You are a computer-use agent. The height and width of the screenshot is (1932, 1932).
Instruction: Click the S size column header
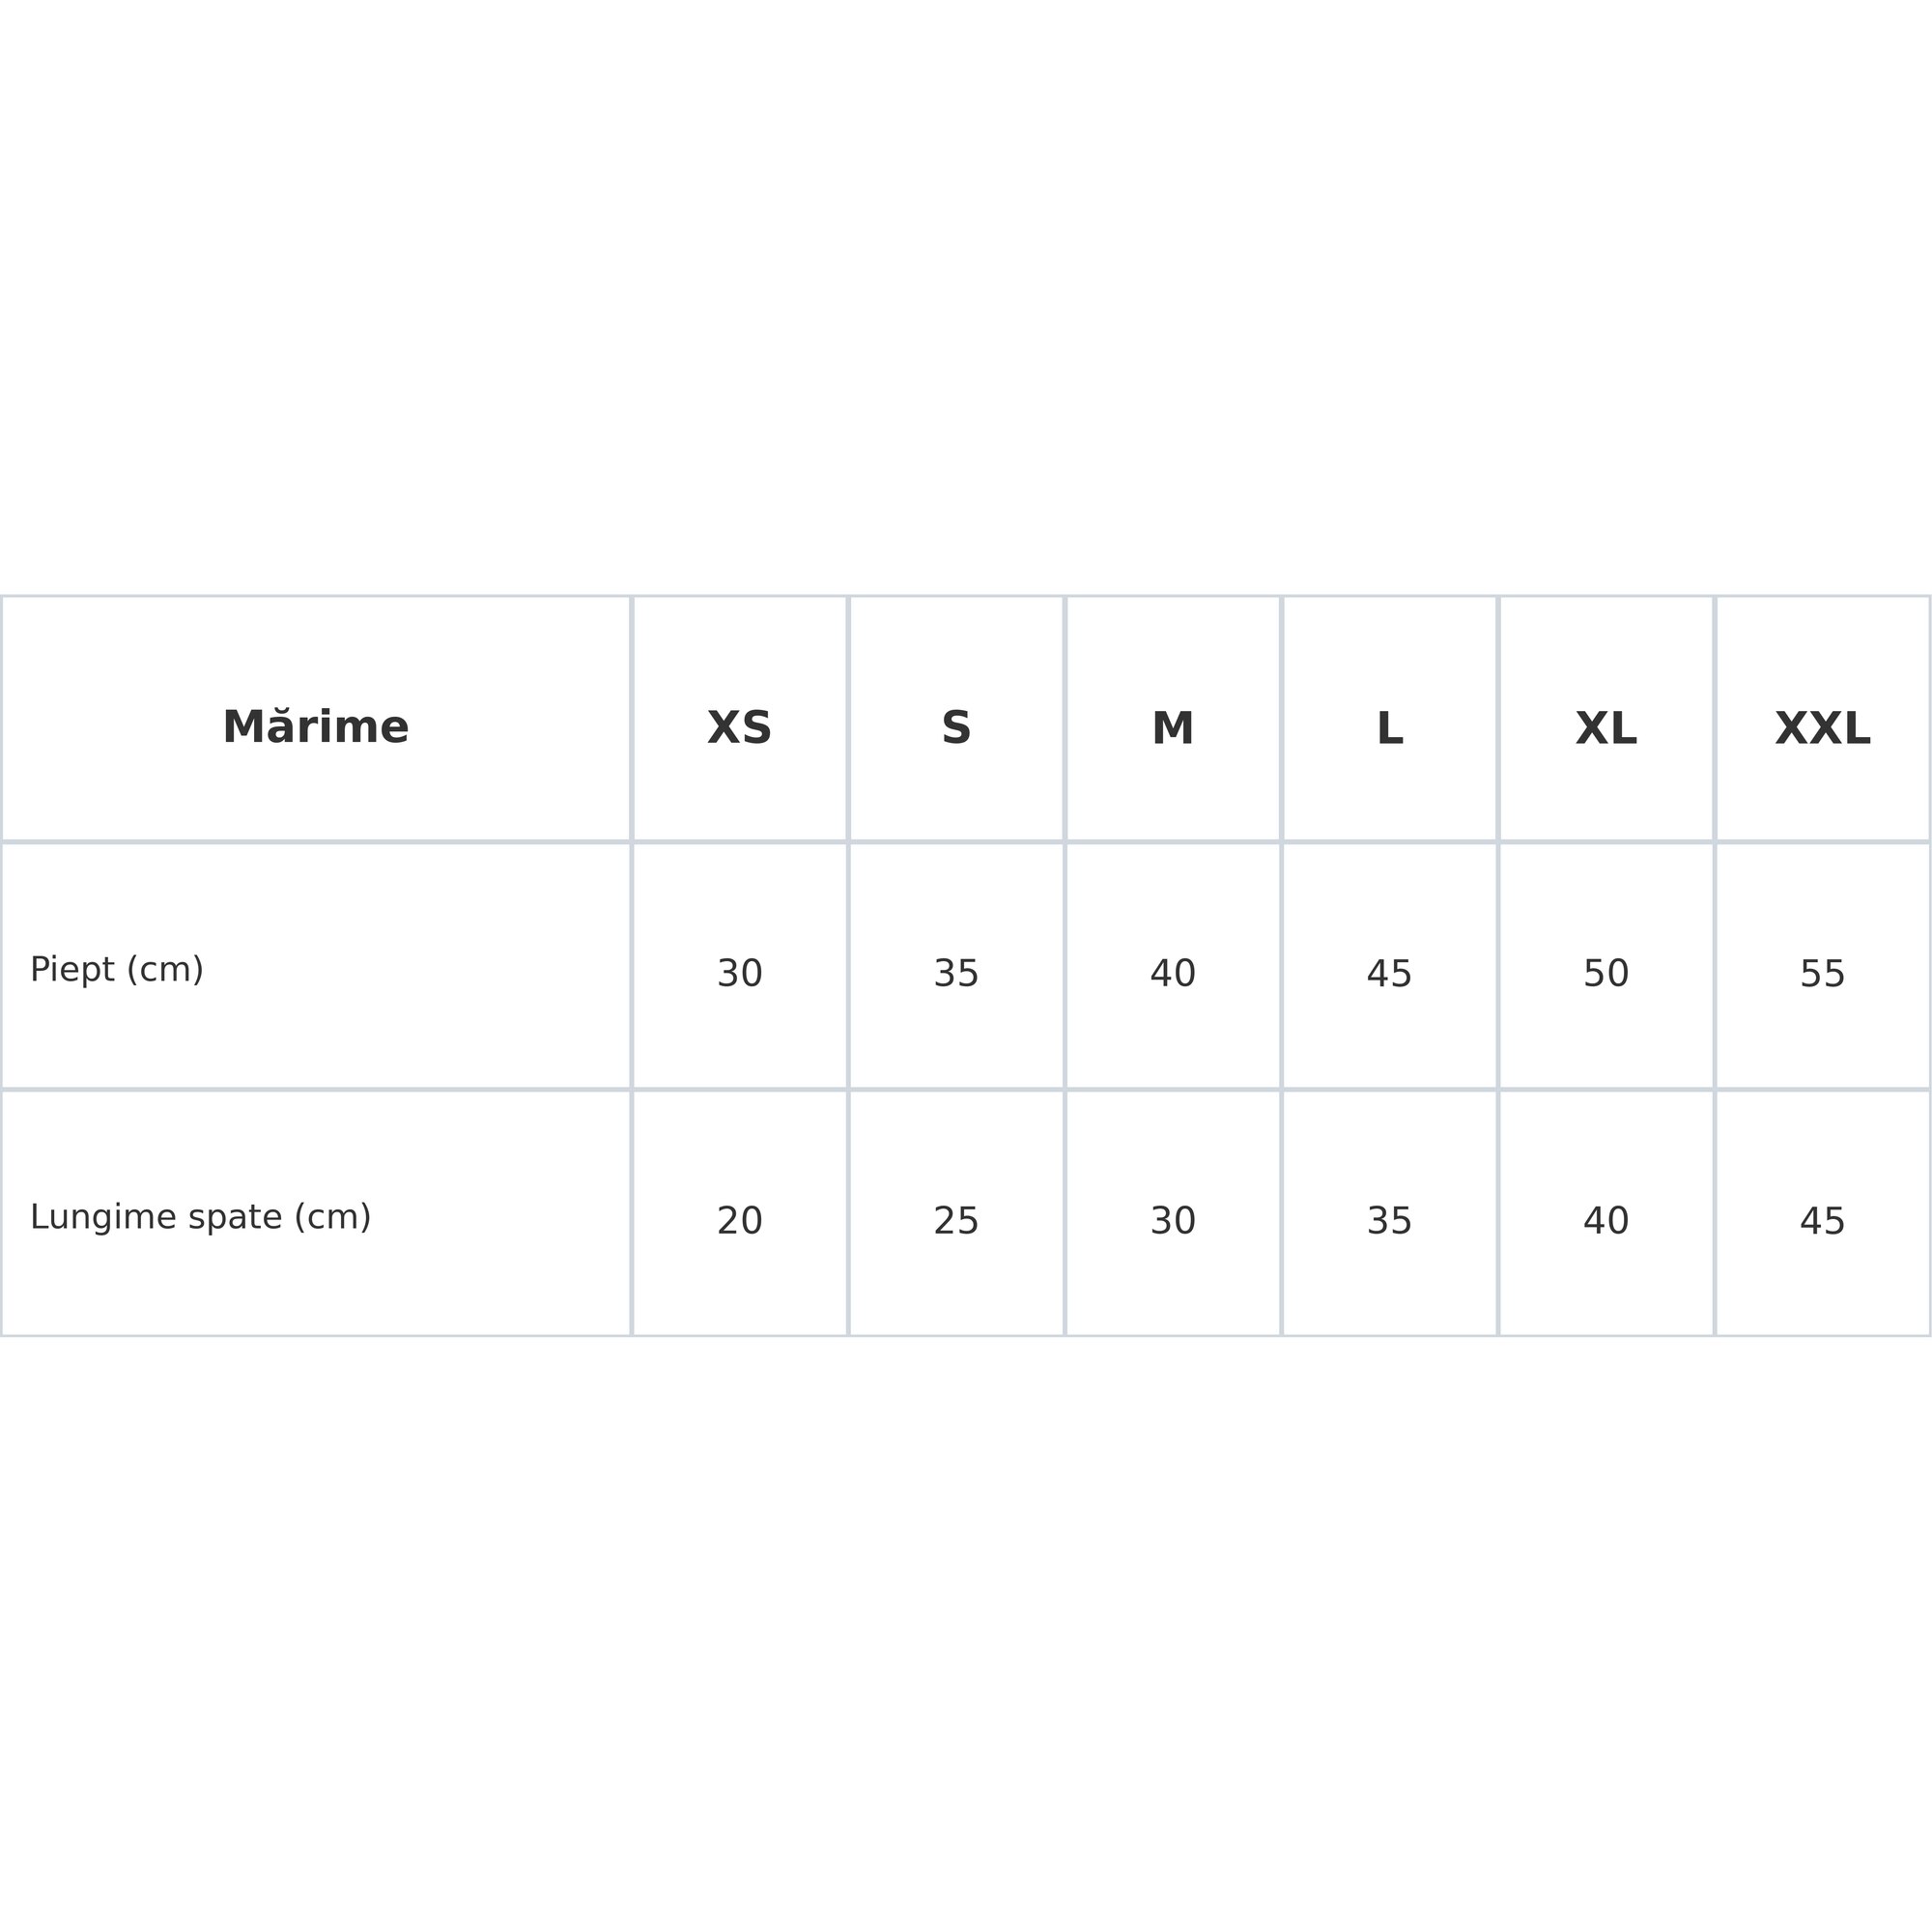pos(956,727)
